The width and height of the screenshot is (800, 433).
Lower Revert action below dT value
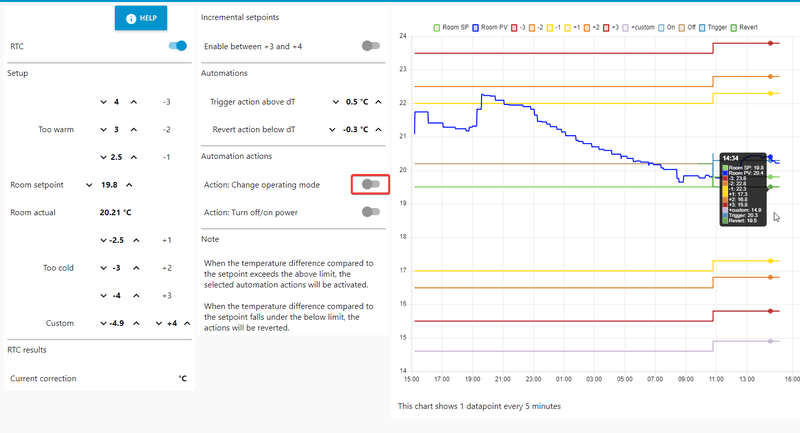click(331, 129)
